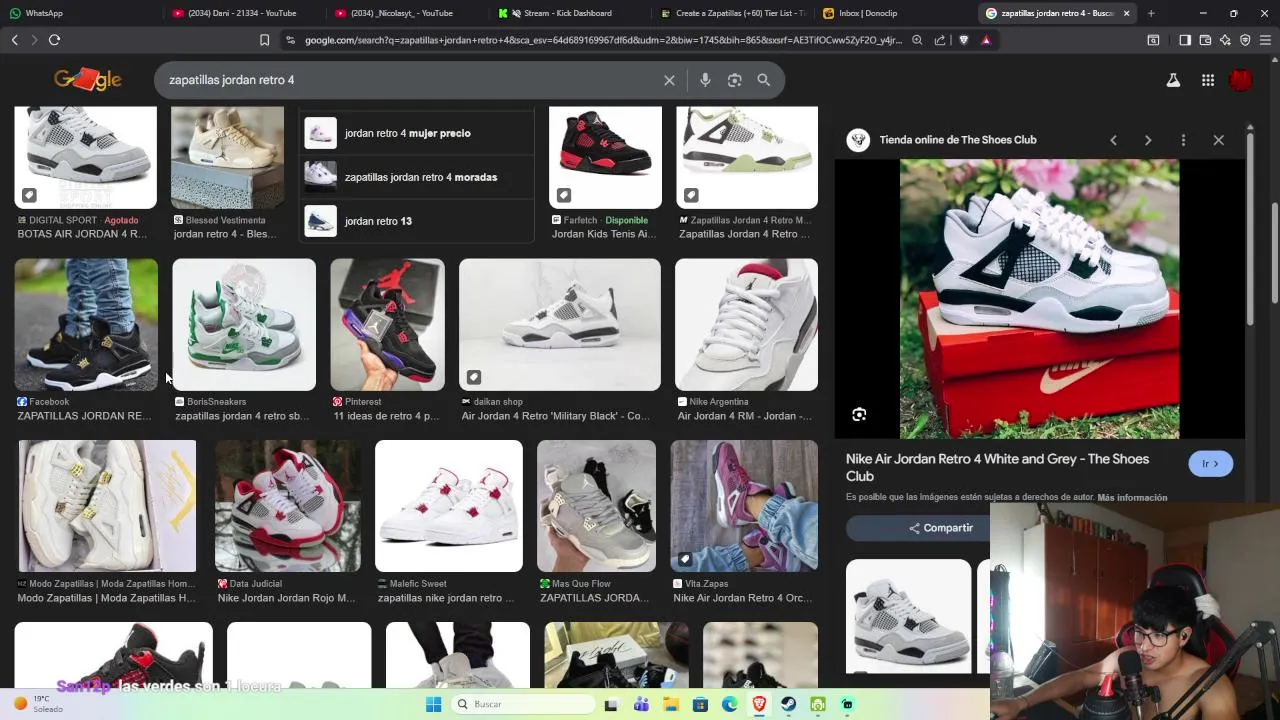Open the Pinterest black purple Jordan thumbnail
The image size is (1280, 720).
388,325
